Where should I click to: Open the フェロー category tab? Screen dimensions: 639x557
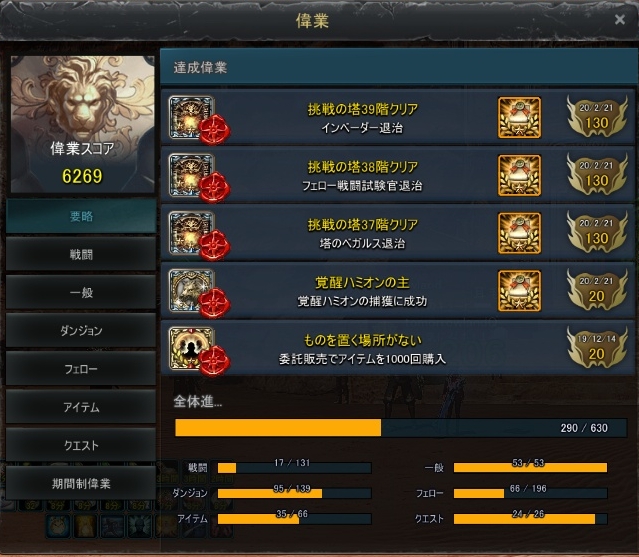coord(81,369)
